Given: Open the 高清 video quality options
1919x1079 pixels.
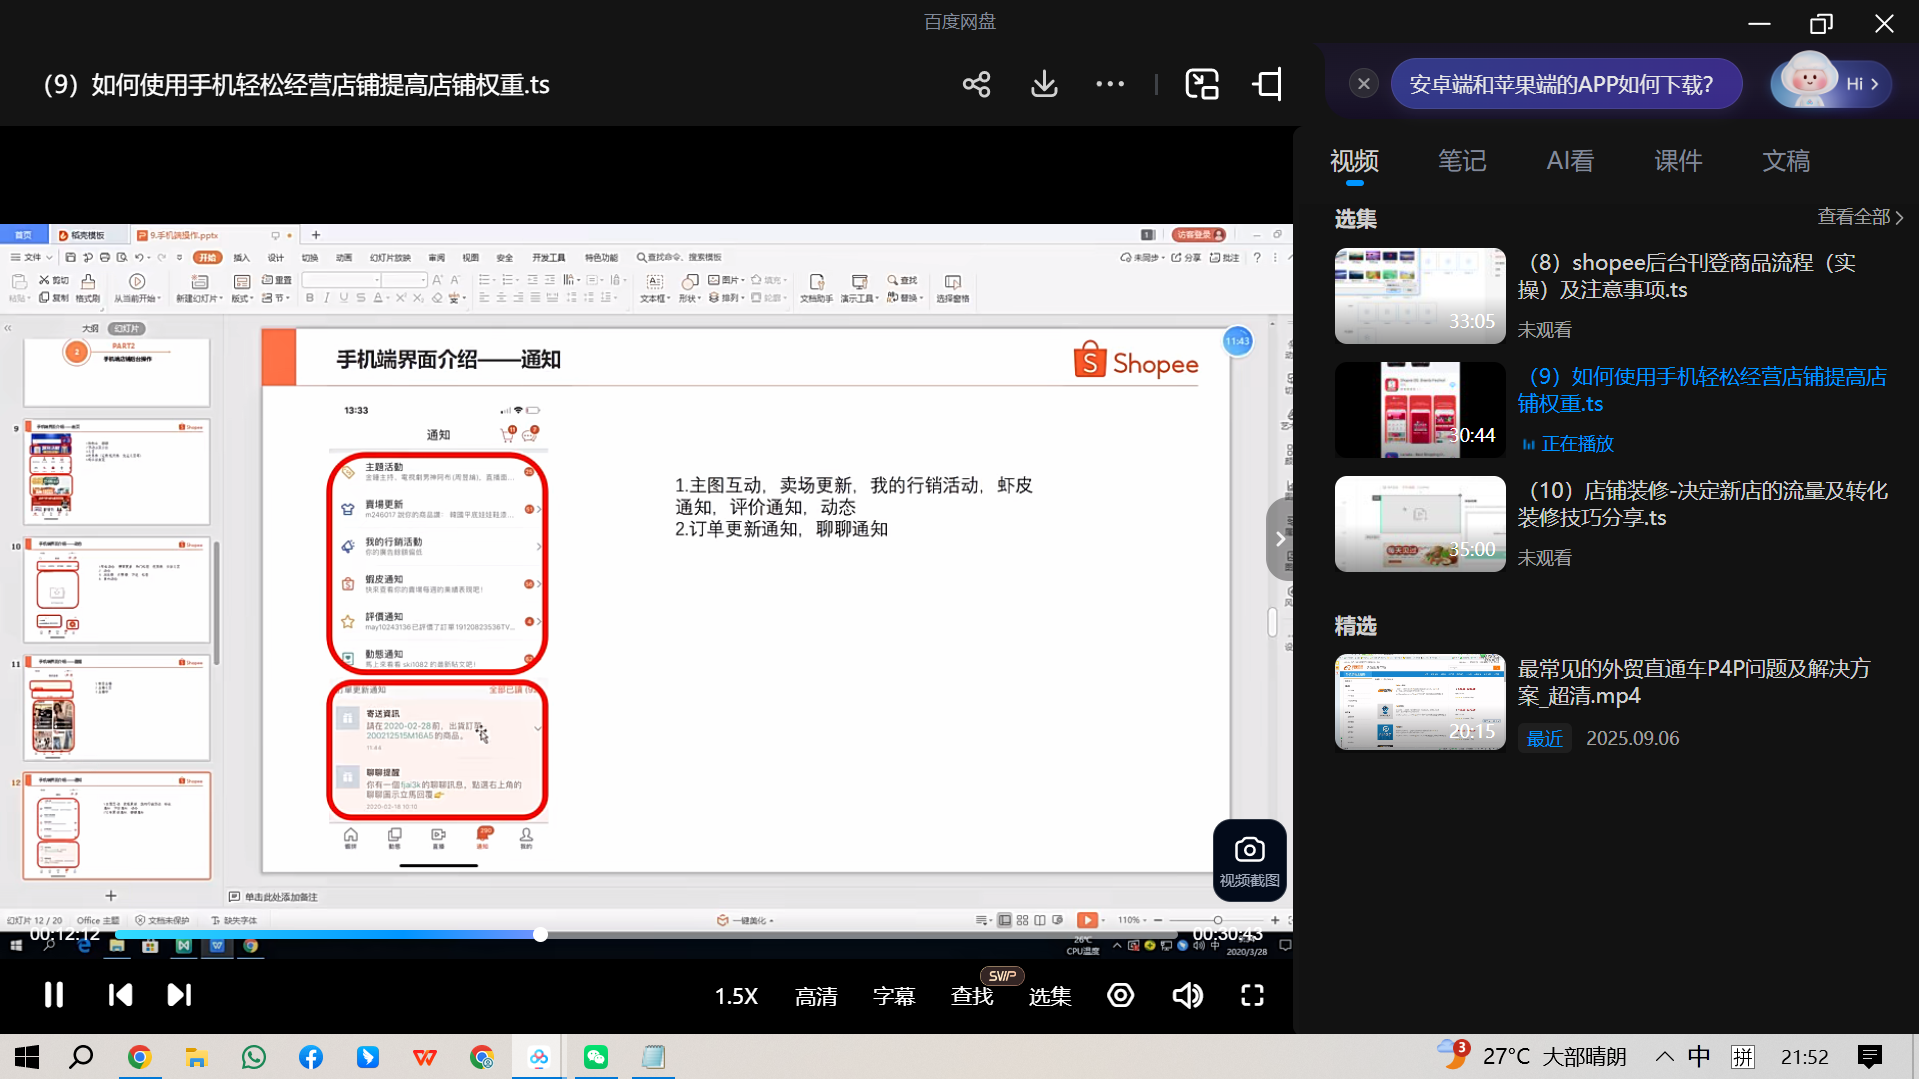Looking at the screenshot, I should (x=816, y=996).
